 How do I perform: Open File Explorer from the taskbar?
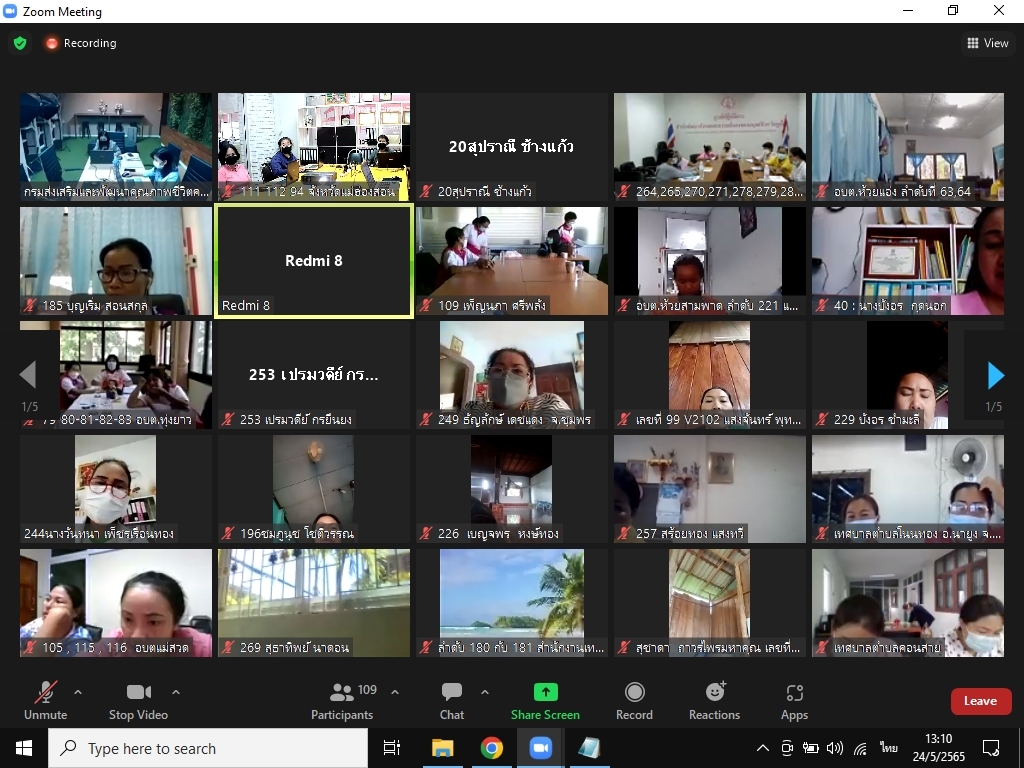(x=442, y=748)
